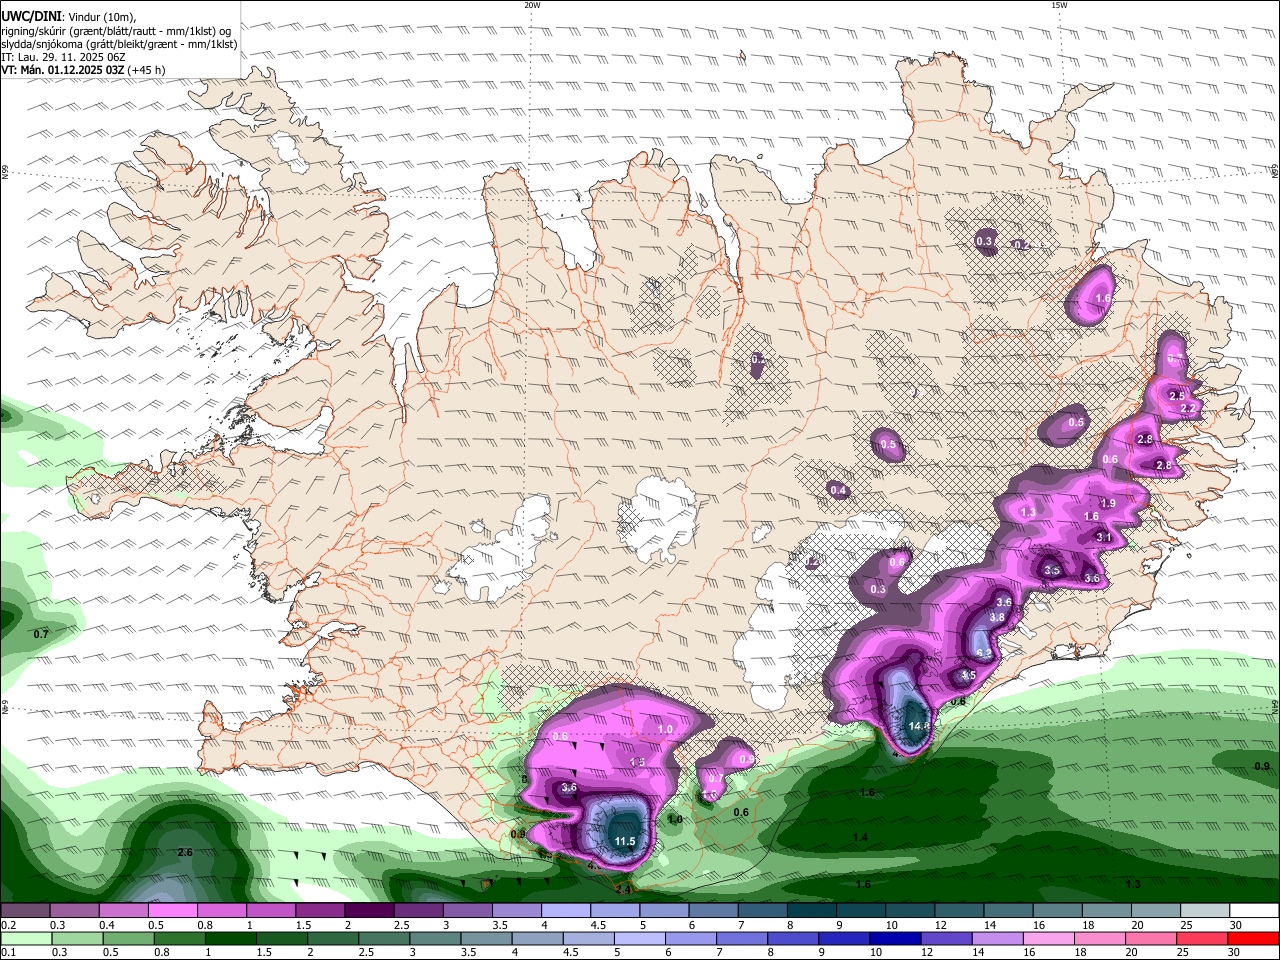Click the 14.8 precipitation maximum value
The width and height of the screenshot is (1280, 960).
pos(919,726)
